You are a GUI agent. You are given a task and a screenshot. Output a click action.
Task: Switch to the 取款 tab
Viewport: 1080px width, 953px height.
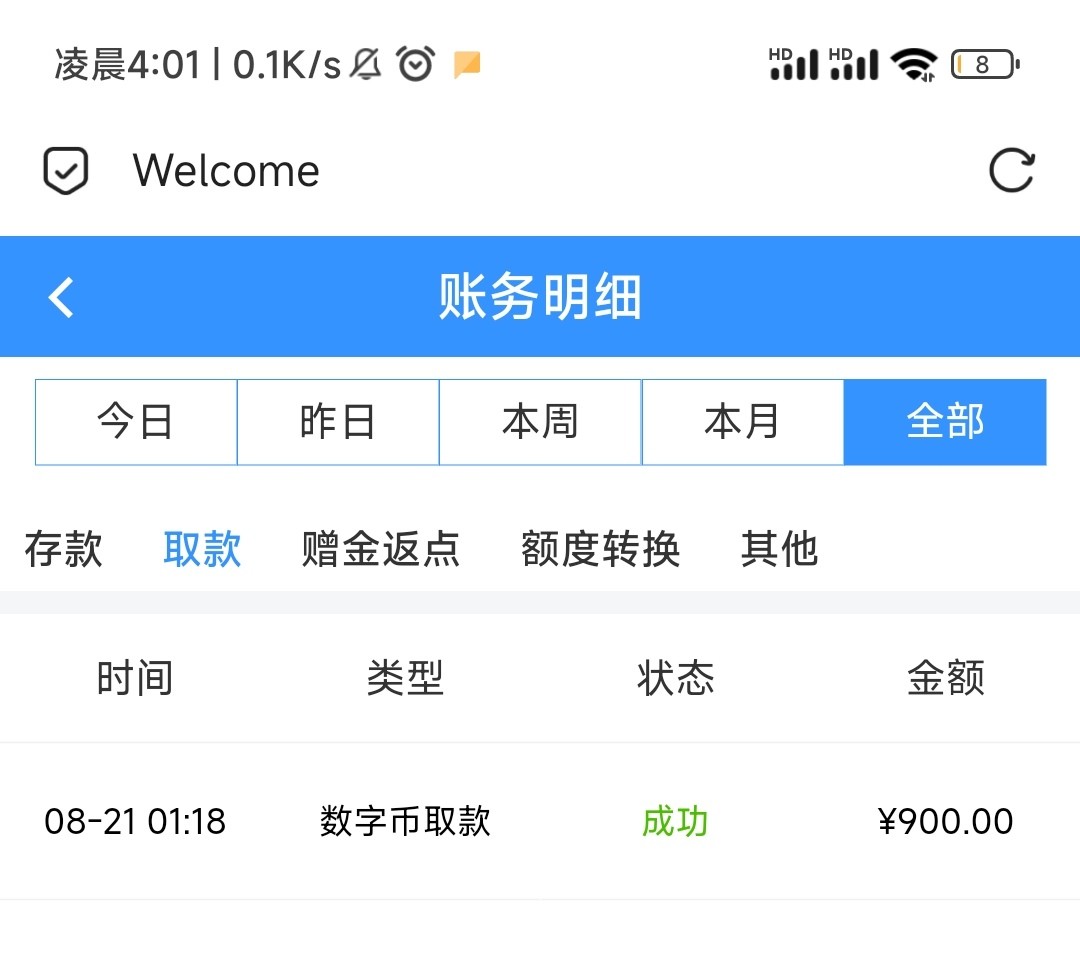[x=202, y=549]
